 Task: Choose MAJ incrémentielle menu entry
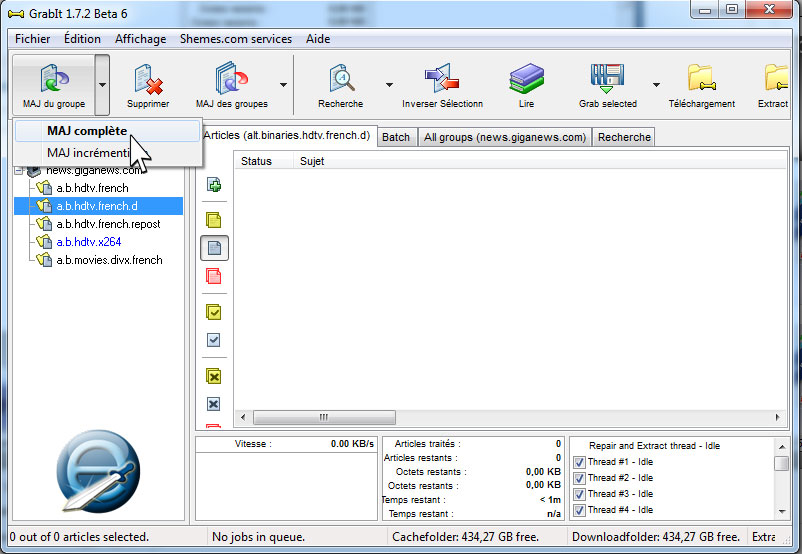[107, 153]
